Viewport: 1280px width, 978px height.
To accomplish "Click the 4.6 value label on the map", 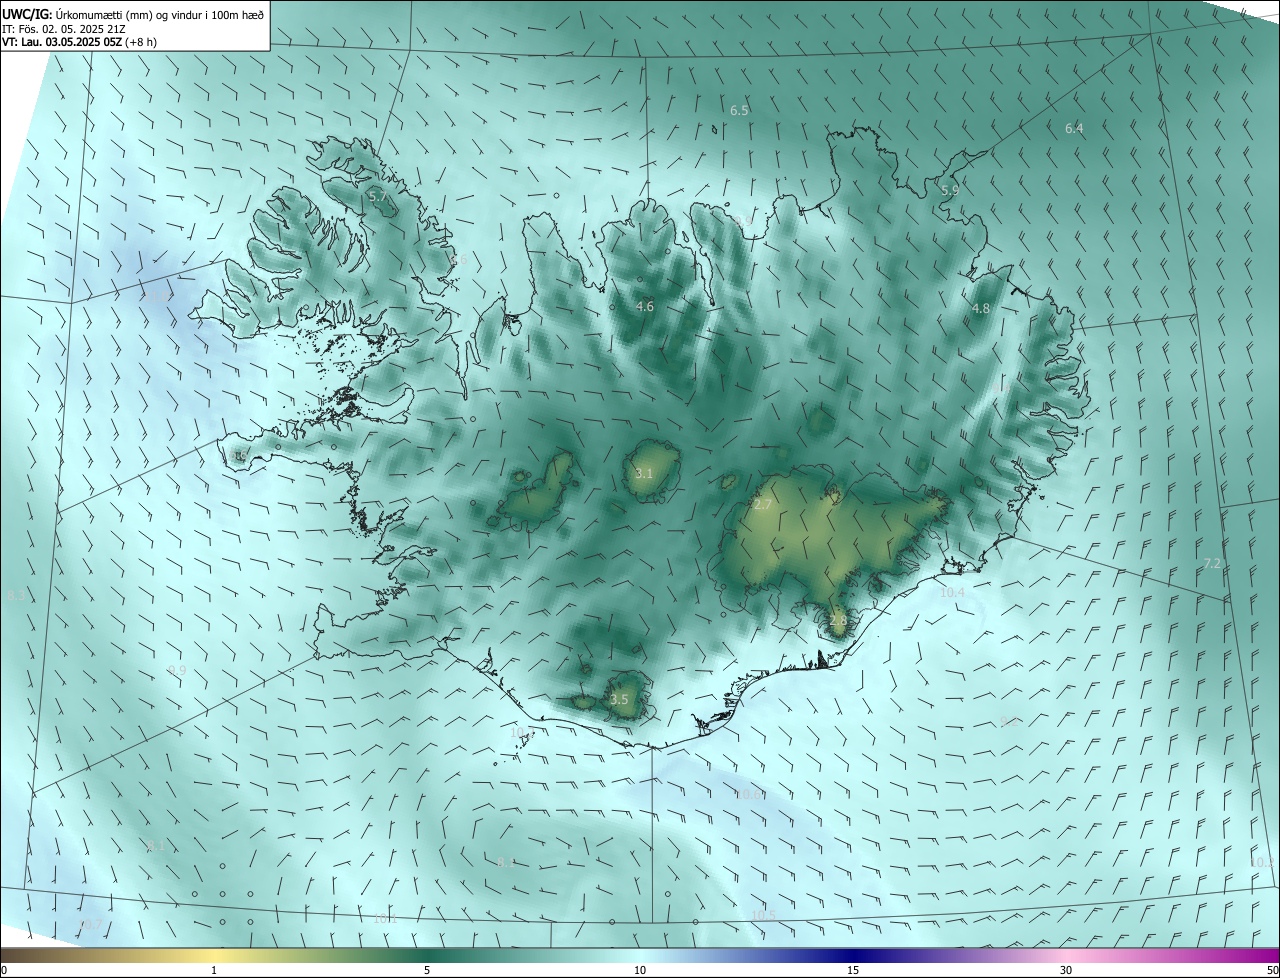I will pos(645,306).
